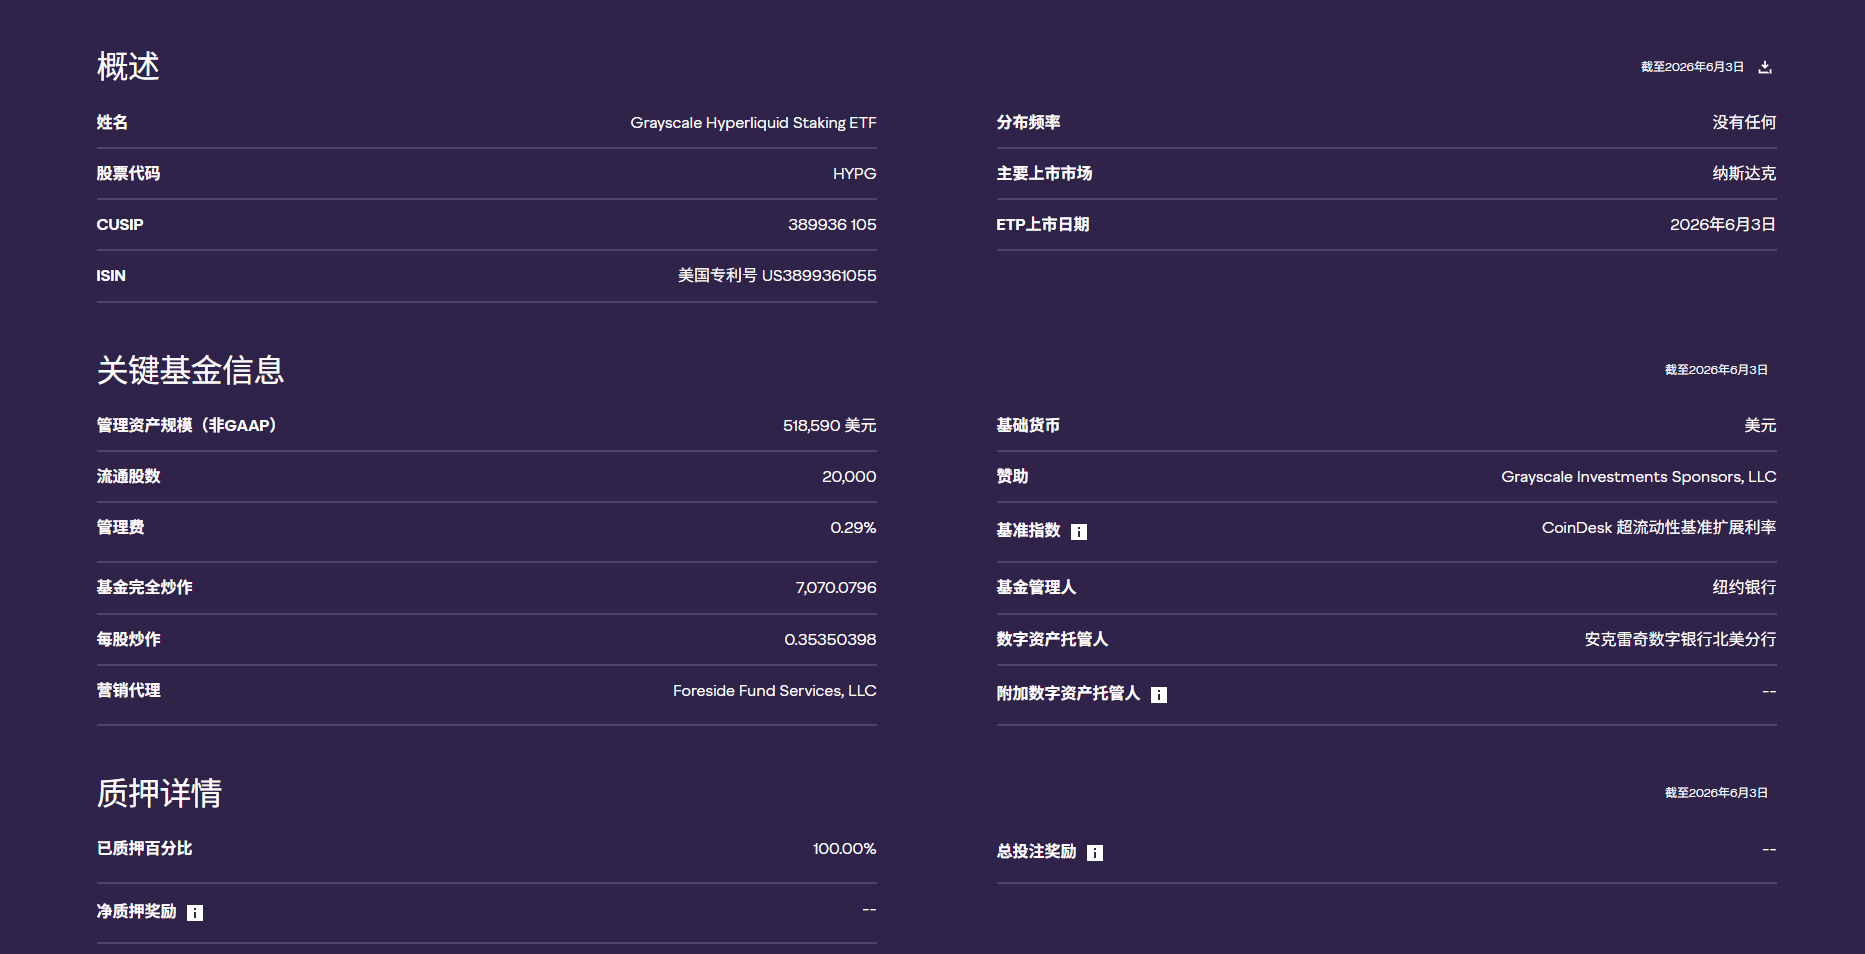Select the ticker value HYPG

click(x=855, y=174)
